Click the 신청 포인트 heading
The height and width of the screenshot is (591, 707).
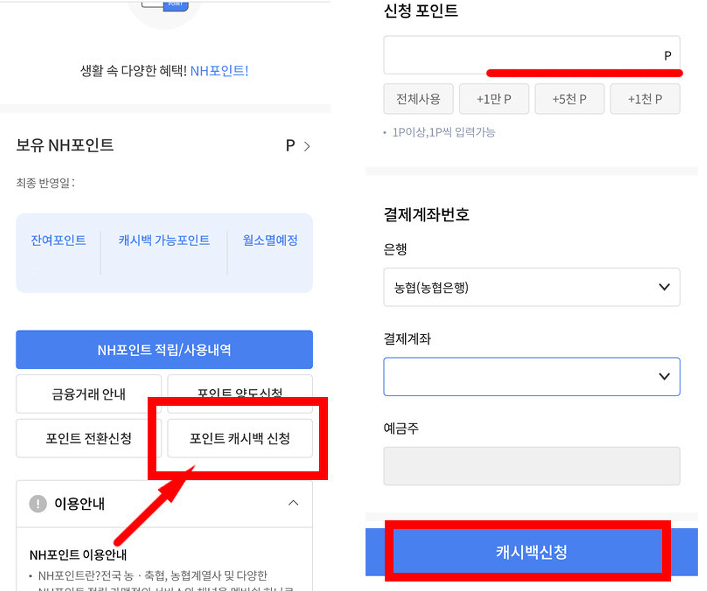click(421, 10)
